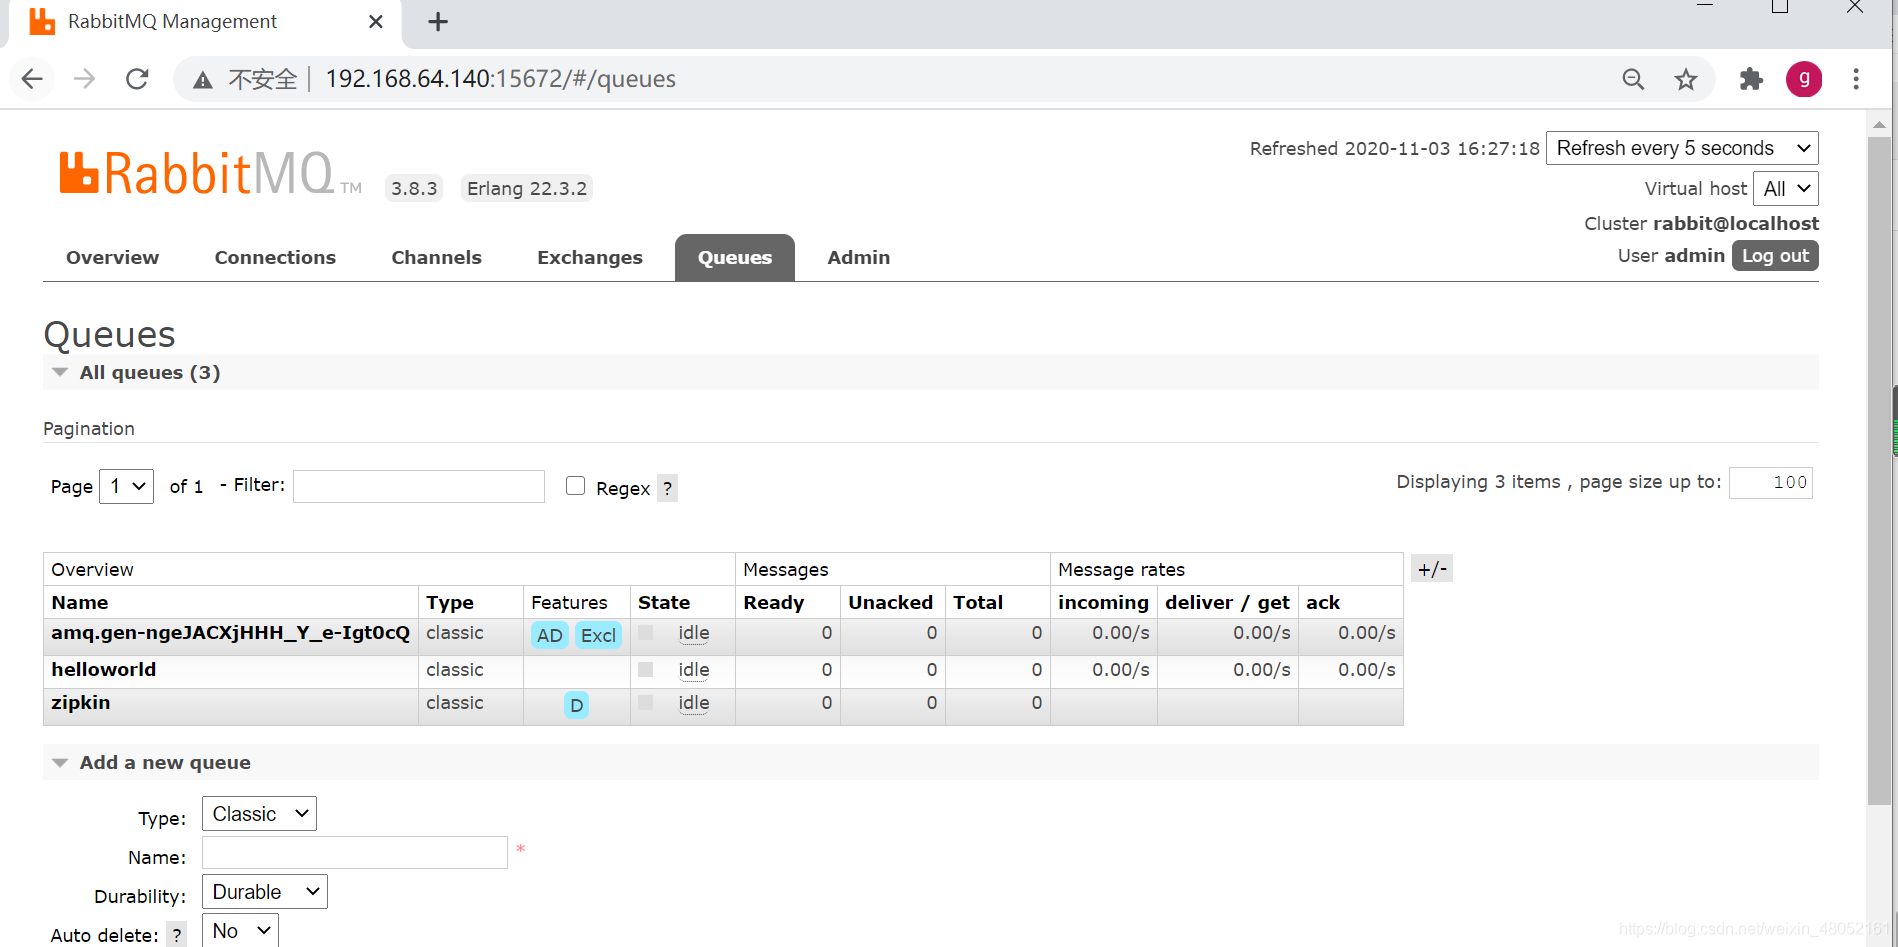Open a new browser tab
Viewport: 1898px width, 947px height.
coord(438,22)
